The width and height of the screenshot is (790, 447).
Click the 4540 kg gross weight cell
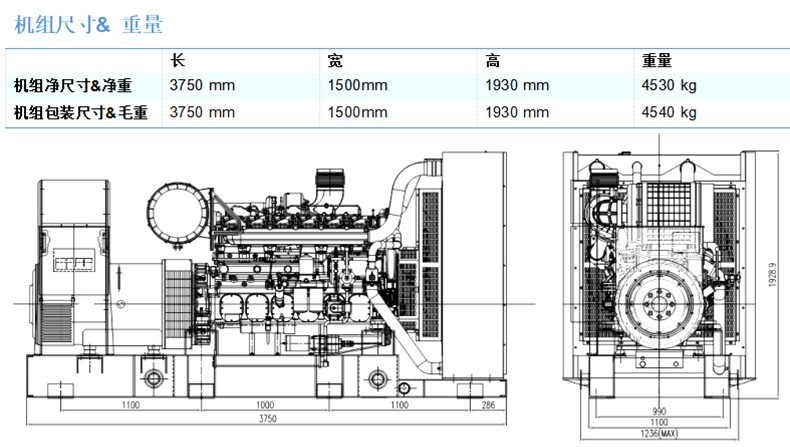669,112
